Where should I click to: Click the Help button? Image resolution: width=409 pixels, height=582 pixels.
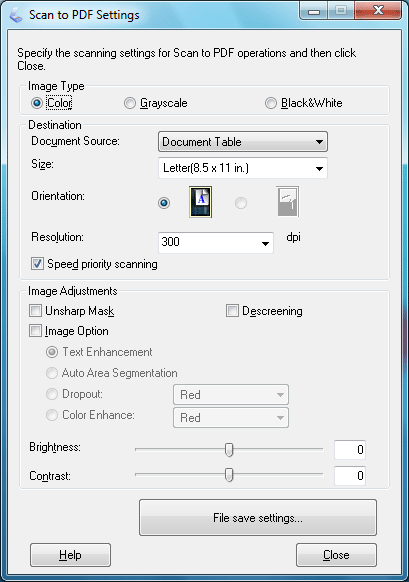[x=70, y=555]
